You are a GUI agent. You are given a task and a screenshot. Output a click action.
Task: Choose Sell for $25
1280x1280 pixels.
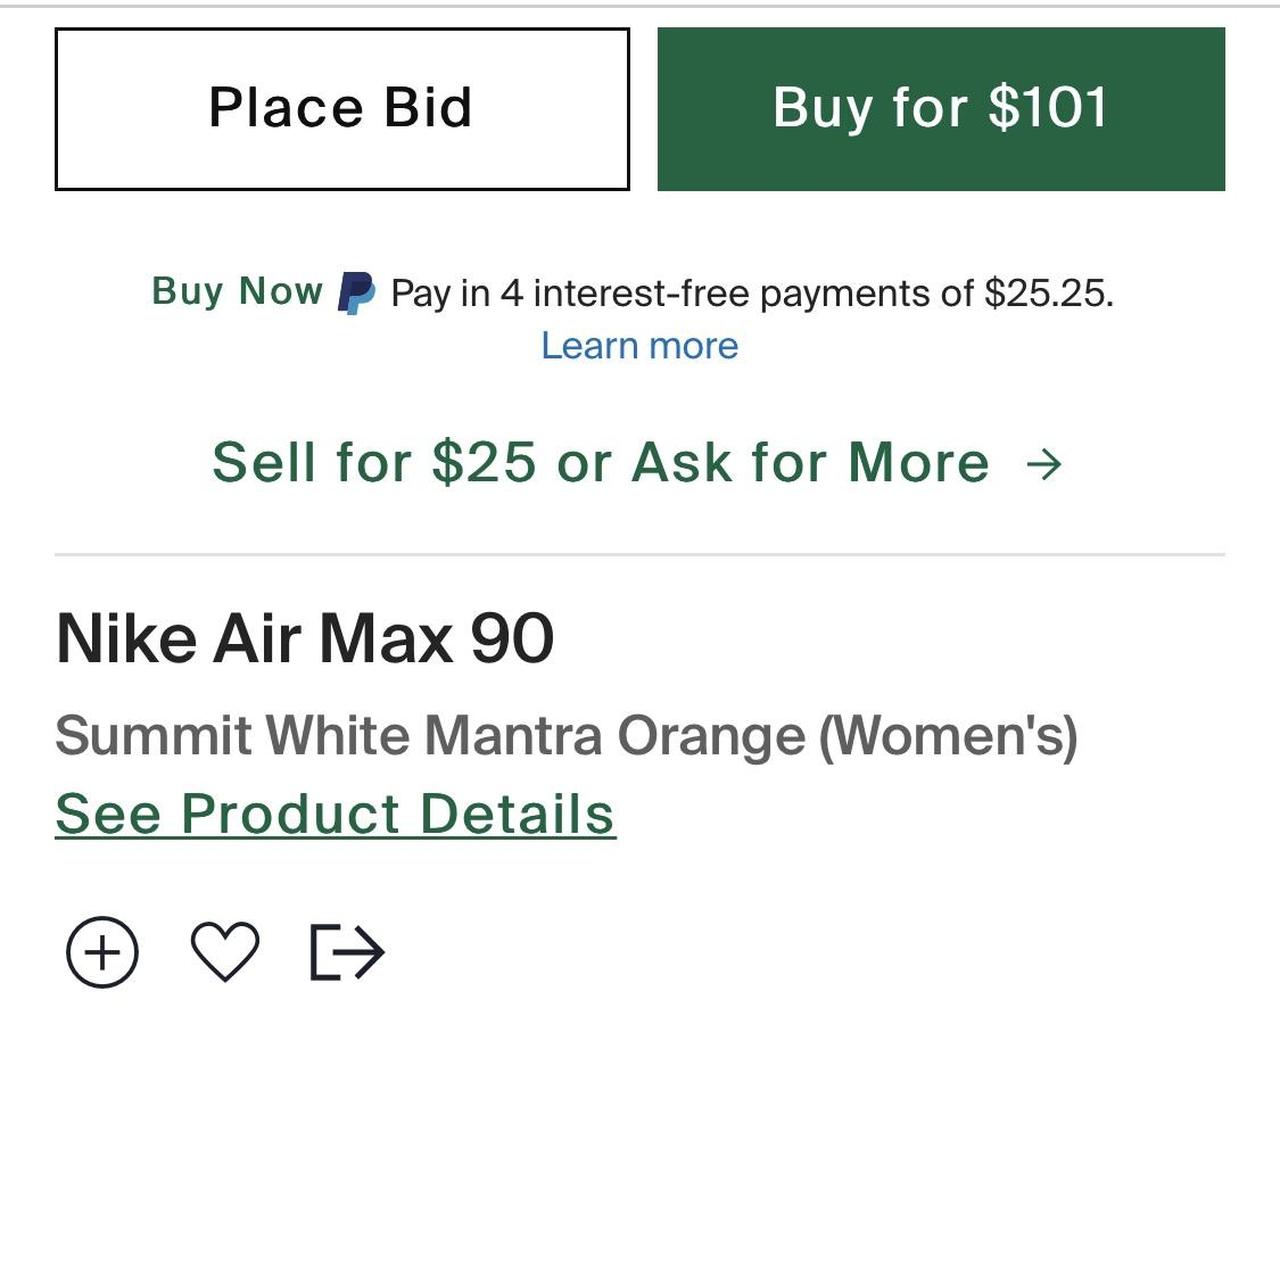(375, 463)
